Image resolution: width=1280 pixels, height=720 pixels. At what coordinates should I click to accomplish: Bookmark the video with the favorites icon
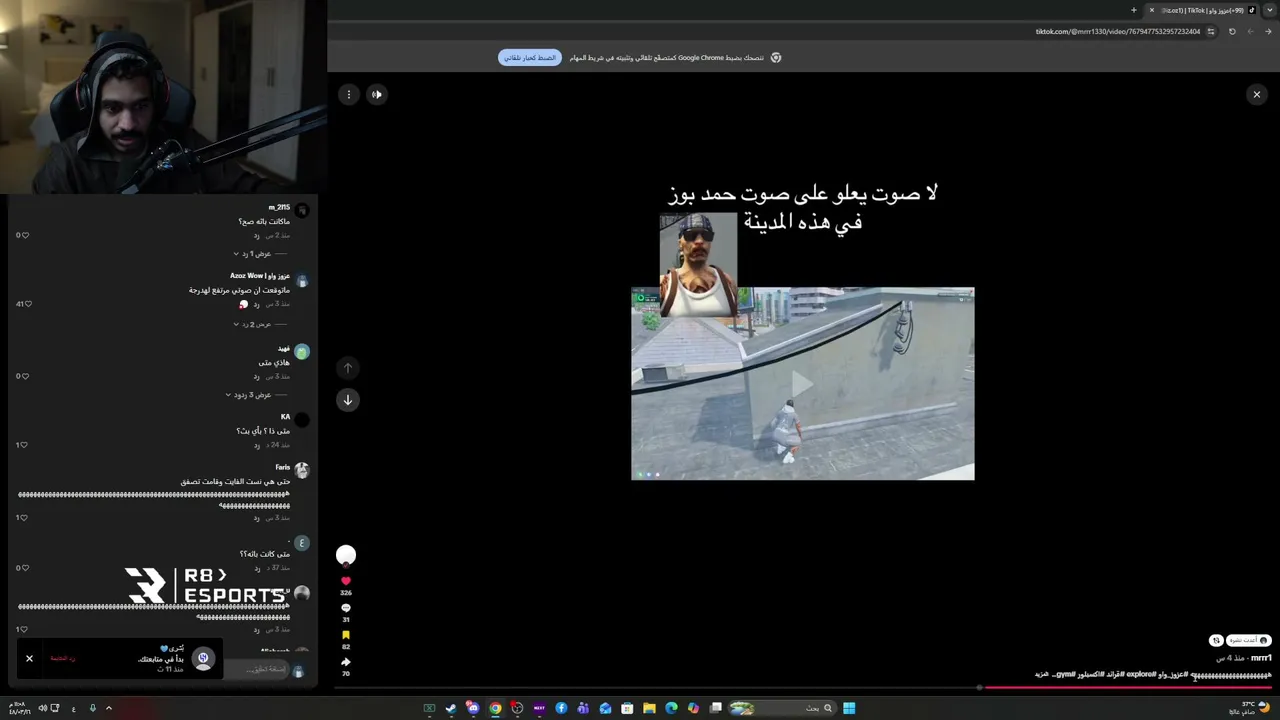346,635
